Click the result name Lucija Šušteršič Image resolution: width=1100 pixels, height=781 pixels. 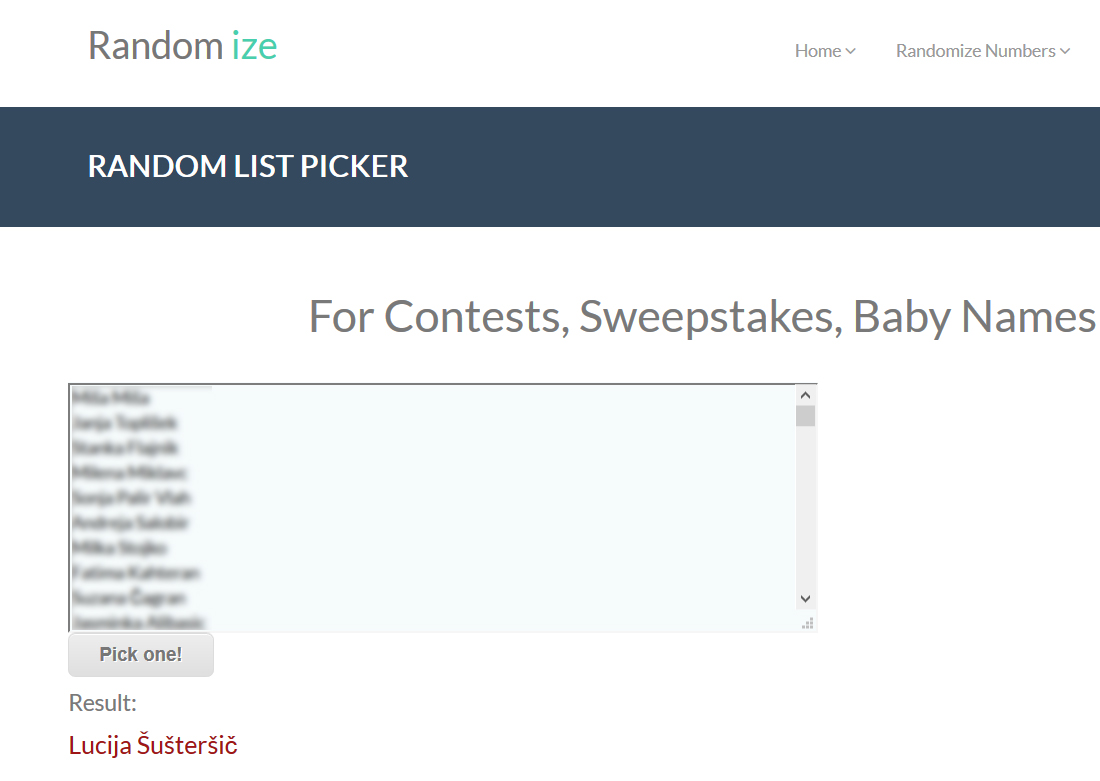(153, 745)
